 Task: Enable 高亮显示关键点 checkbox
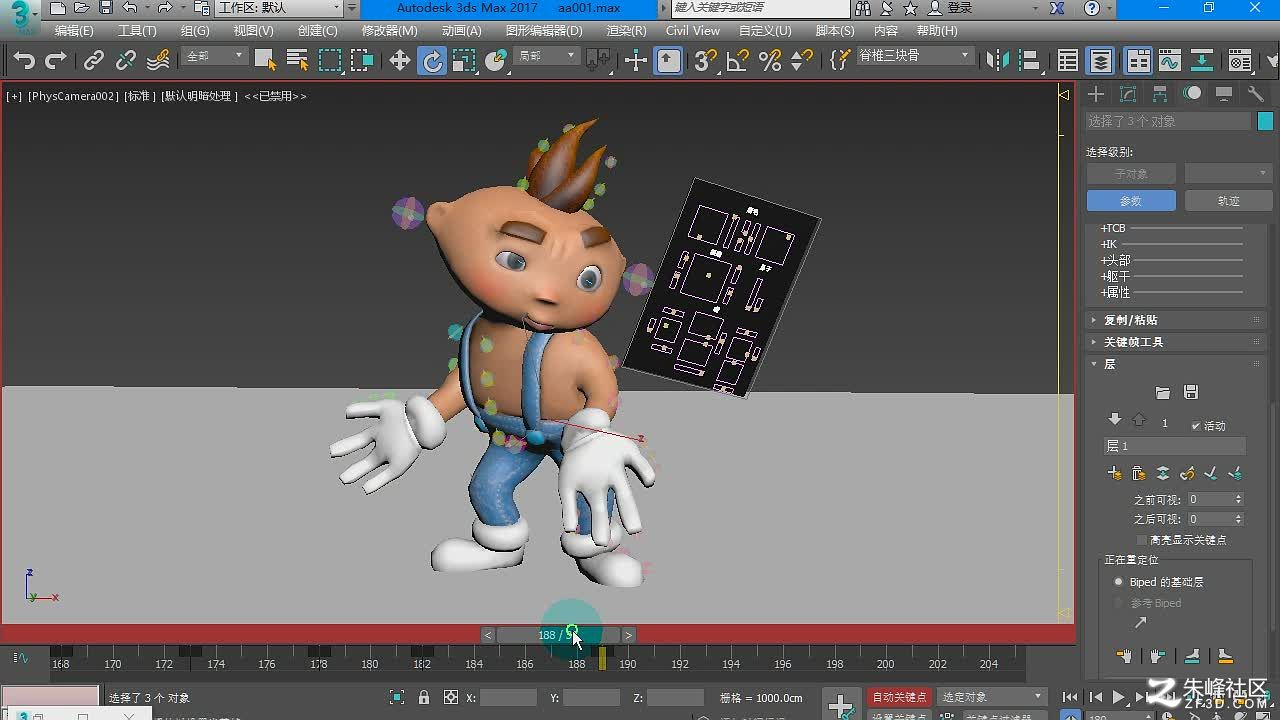1142,540
